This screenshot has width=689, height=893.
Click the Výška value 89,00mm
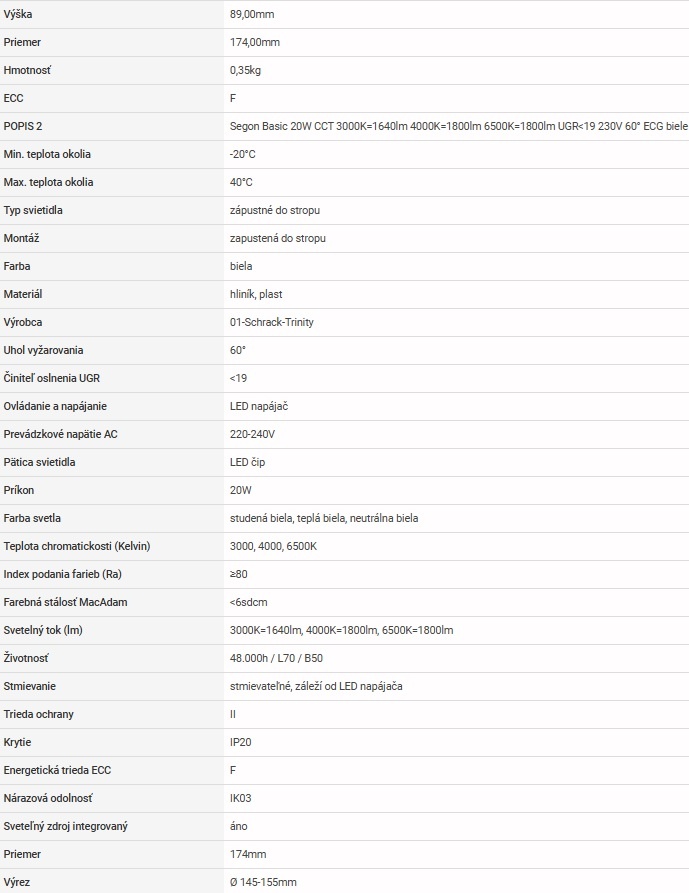(x=251, y=15)
